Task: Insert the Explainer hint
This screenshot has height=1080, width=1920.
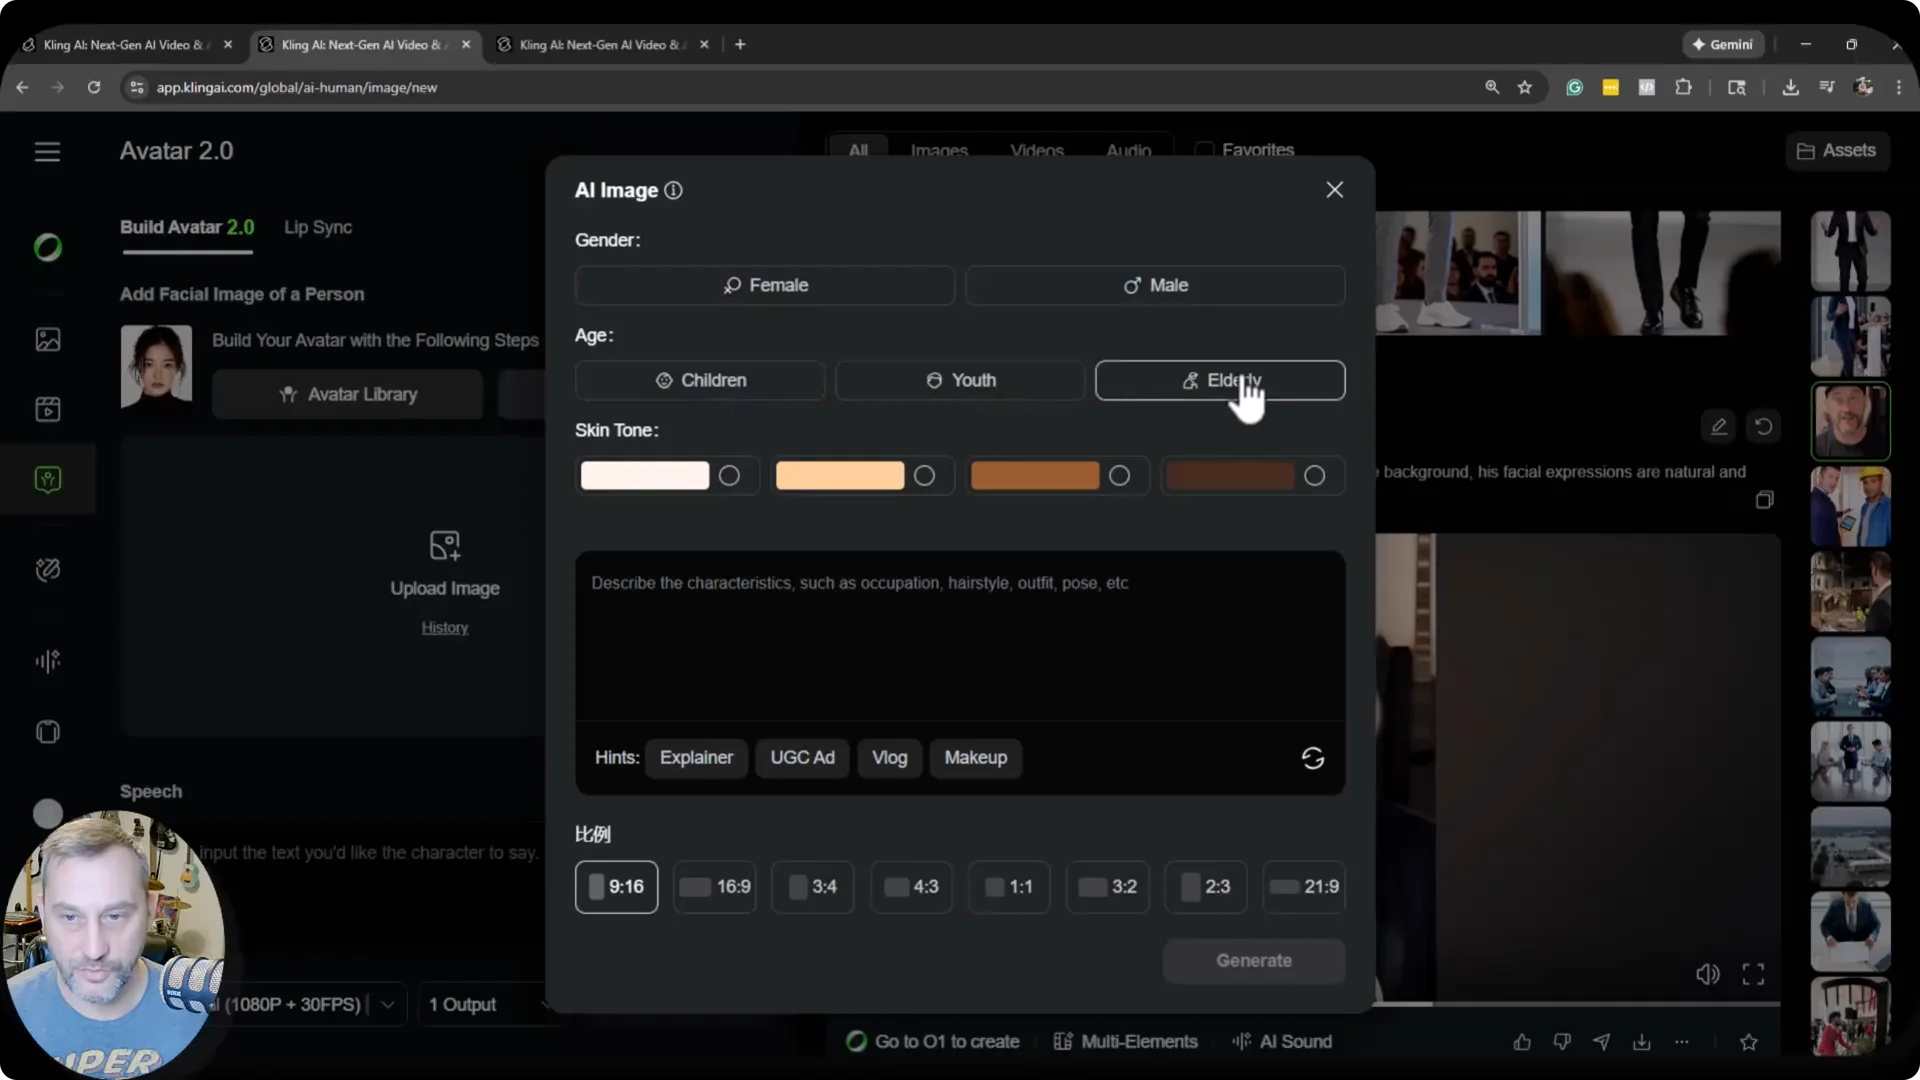Action: 696,758
